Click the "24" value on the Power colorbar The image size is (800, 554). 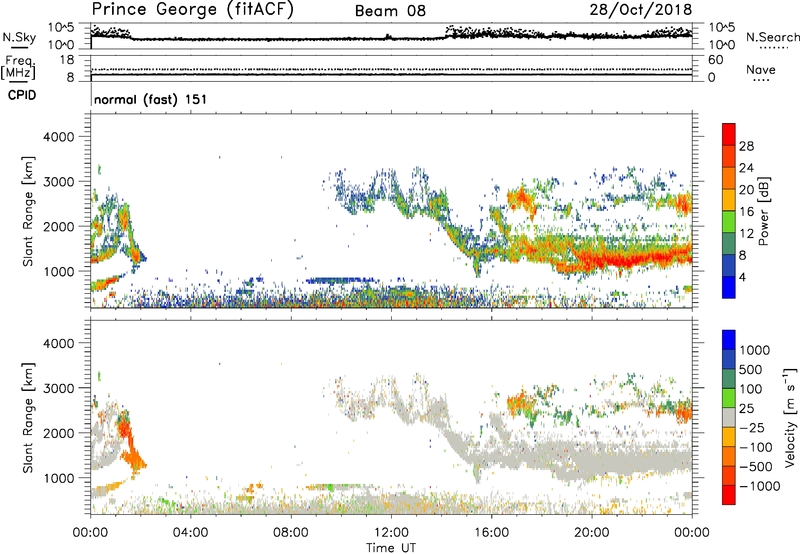(x=746, y=168)
